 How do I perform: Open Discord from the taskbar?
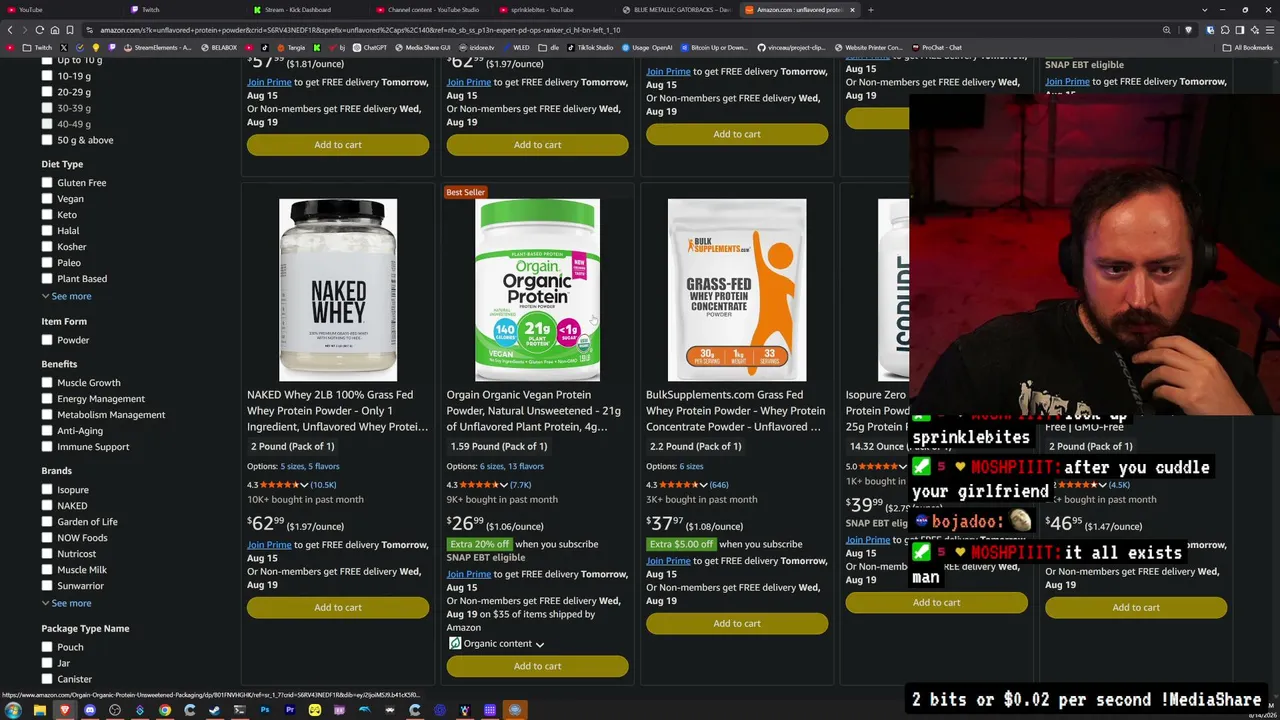90,710
